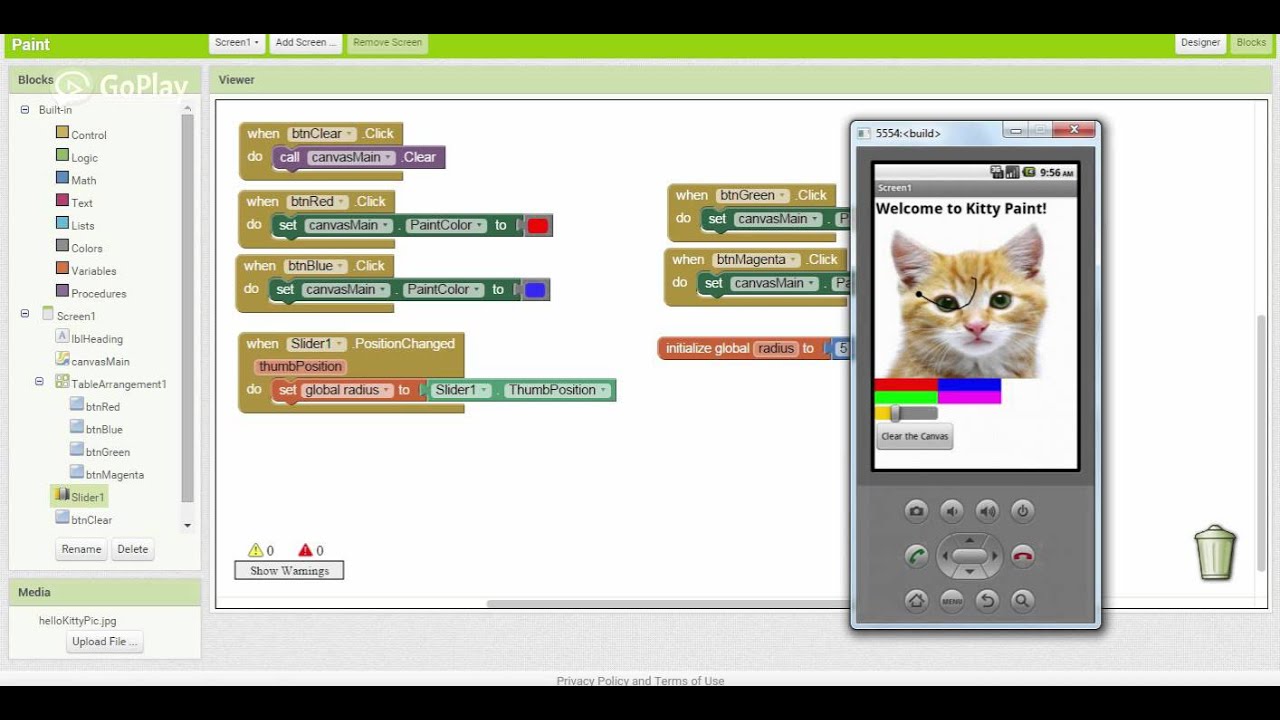
Task: Select the canvasMain component
Action: click(x=93, y=361)
